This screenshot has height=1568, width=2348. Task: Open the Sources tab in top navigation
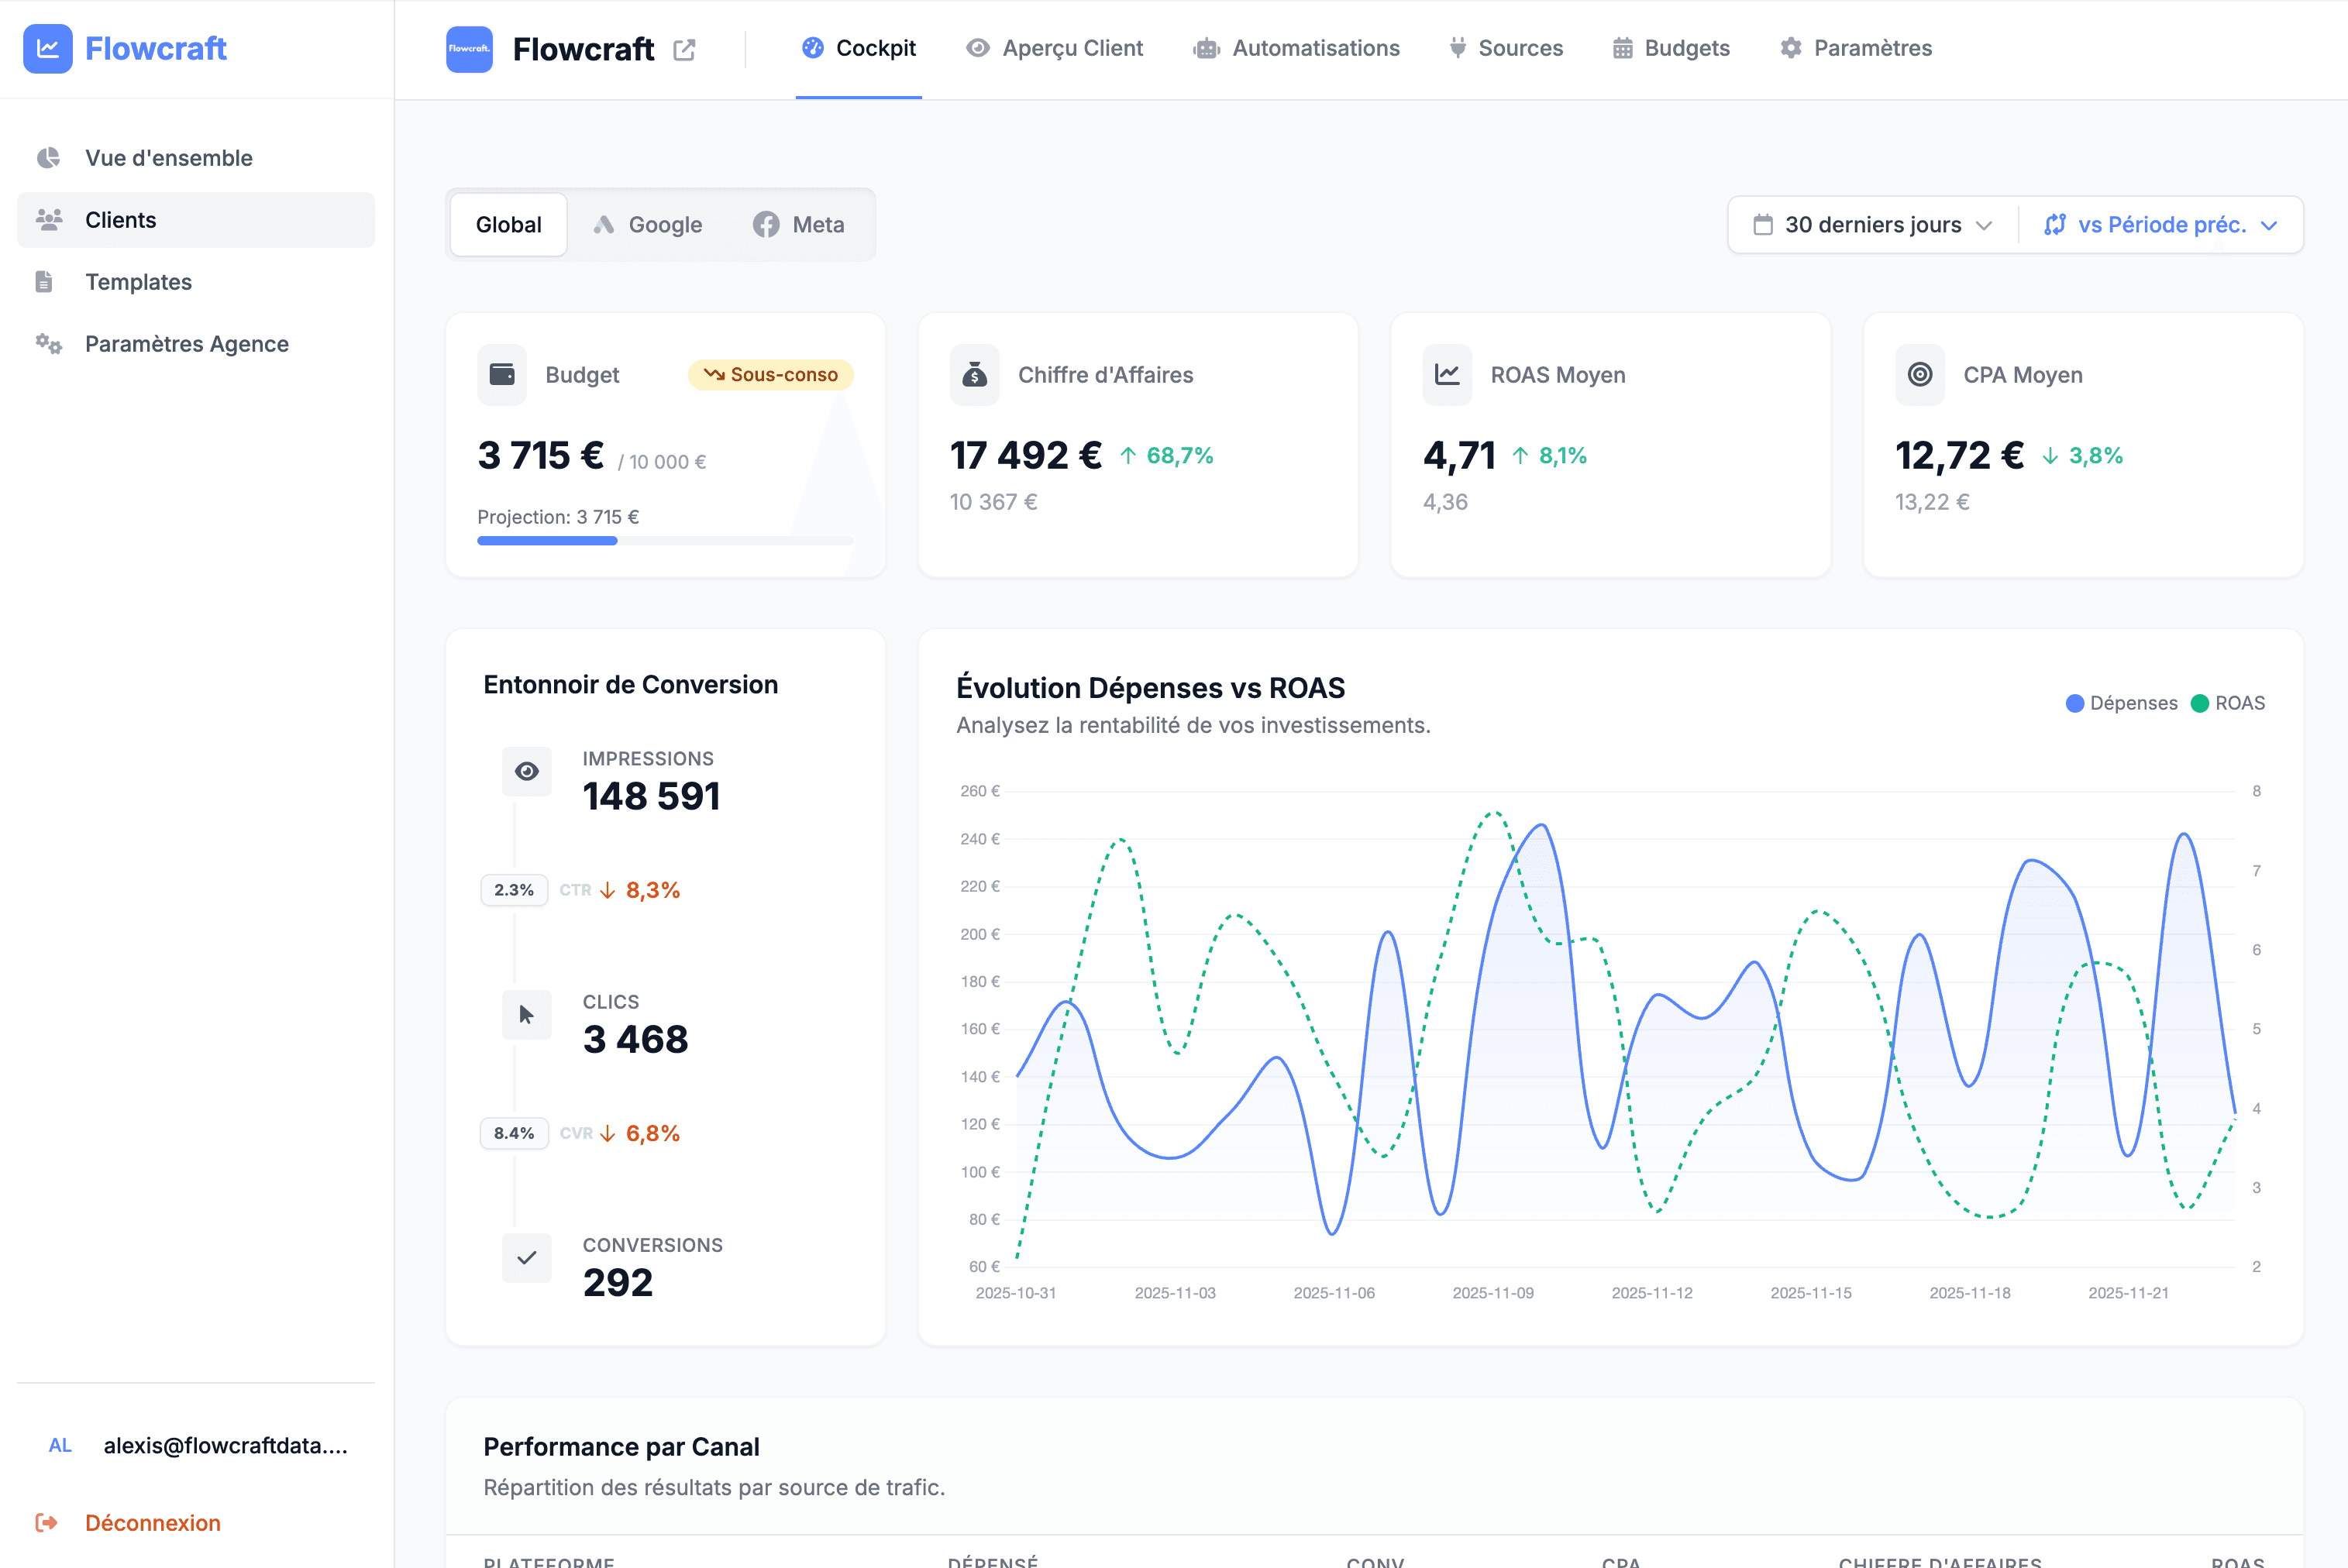coord(1505,47)
